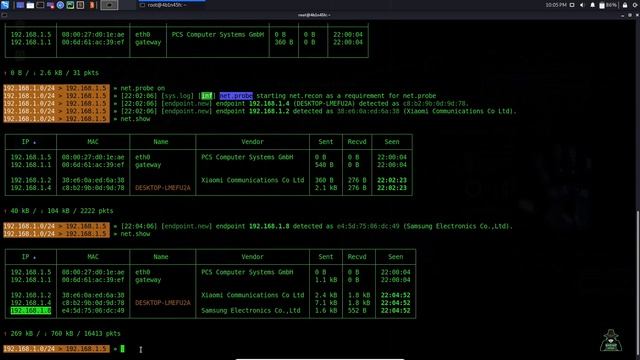Click the lock screen icon

click(x=625, y=5)
